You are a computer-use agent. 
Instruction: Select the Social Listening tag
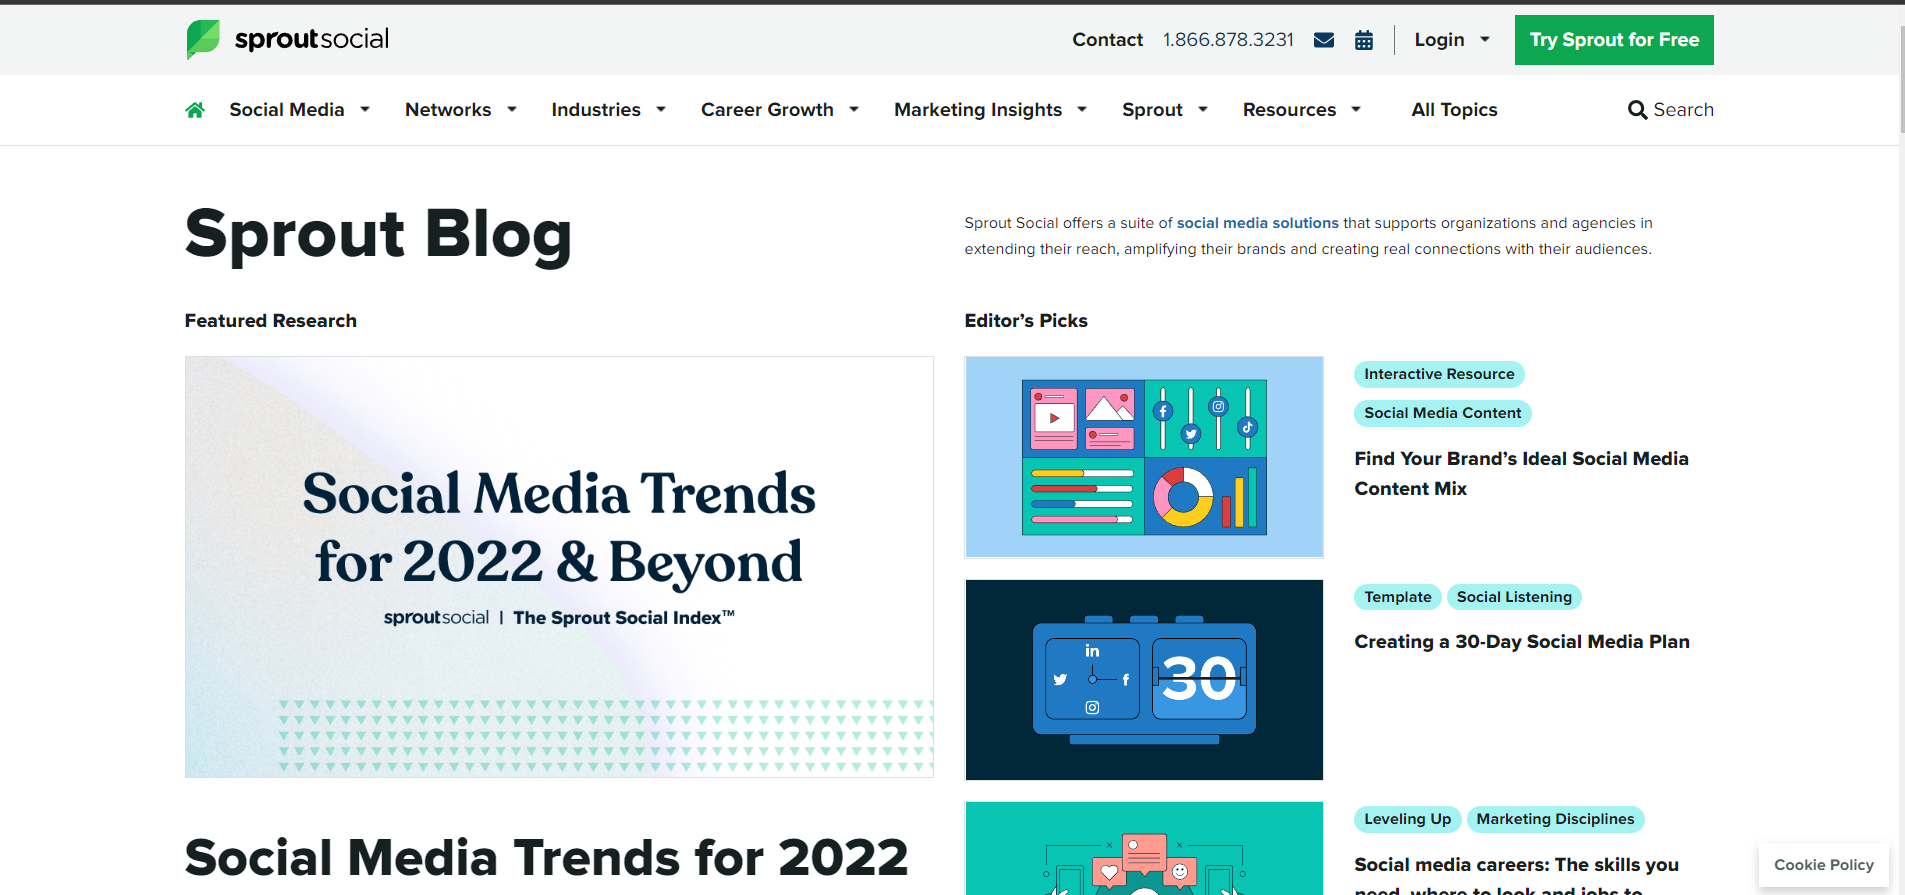click(x=1514, y=597)
